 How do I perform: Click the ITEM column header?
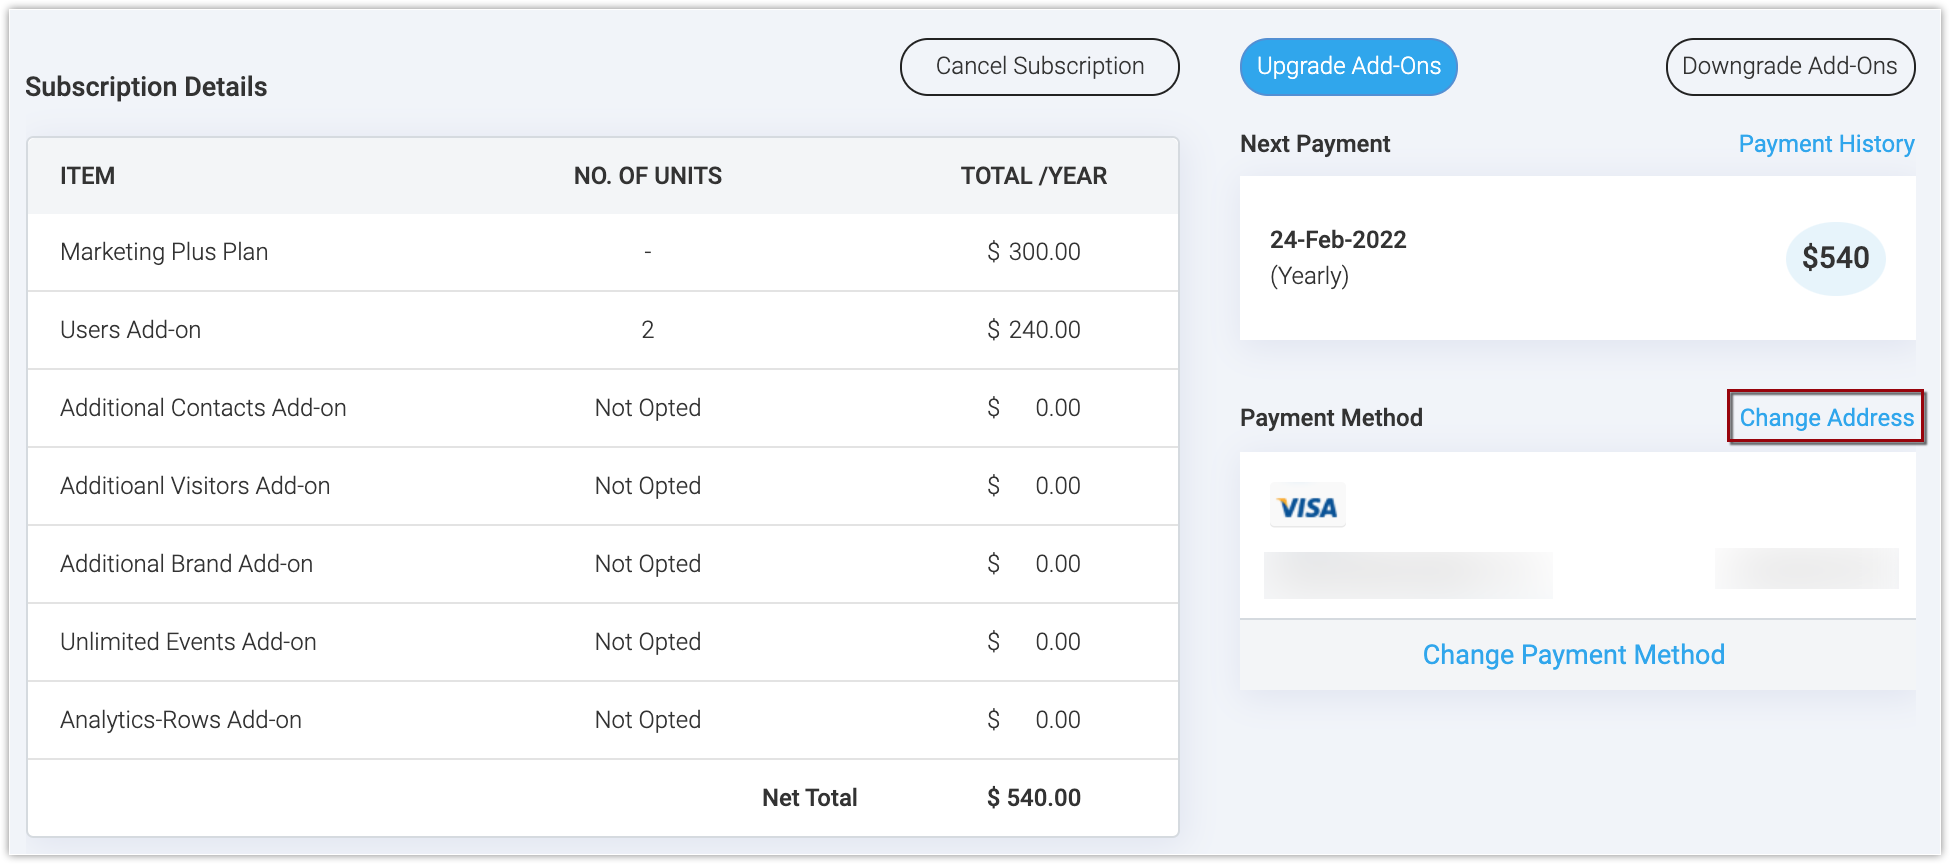[87, 176]
